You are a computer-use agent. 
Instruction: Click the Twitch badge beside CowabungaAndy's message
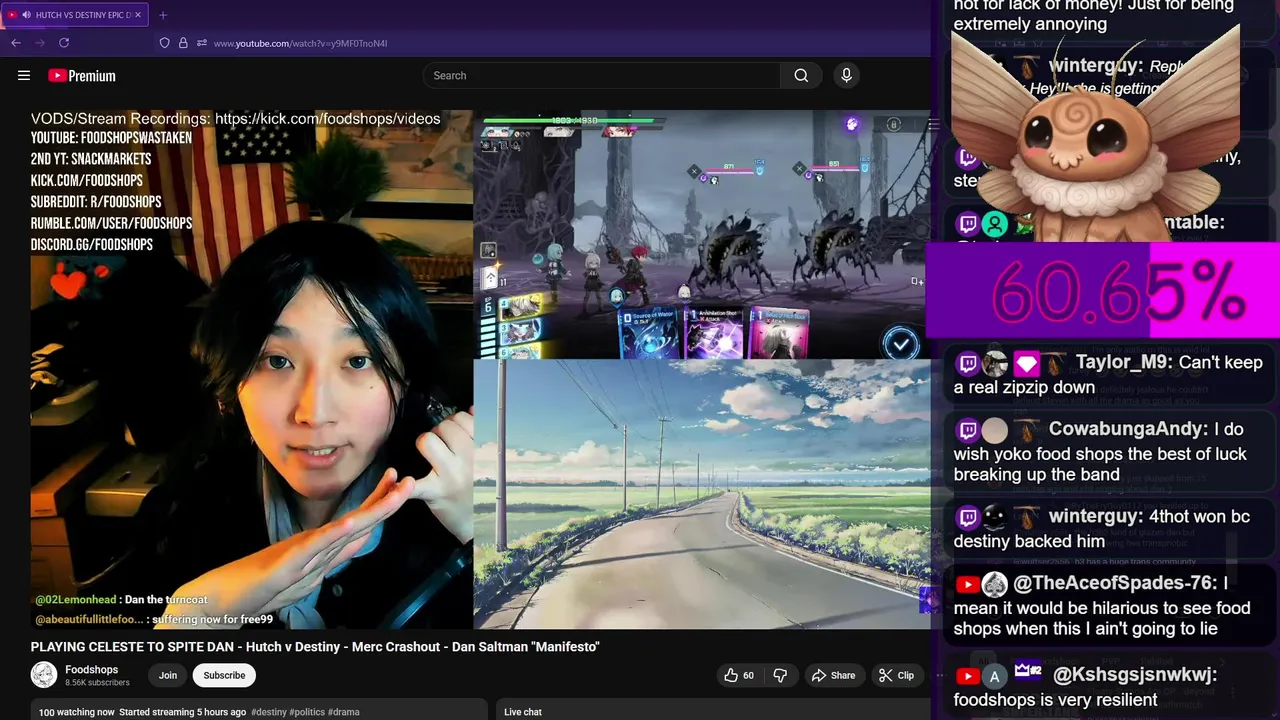[x=967, y=430]
